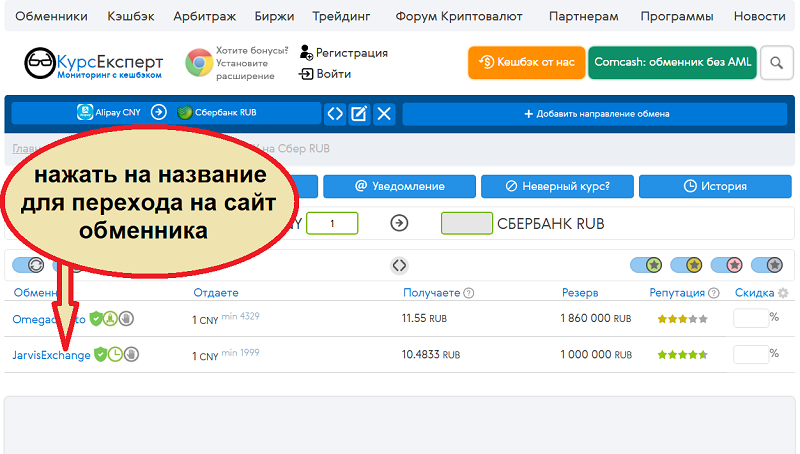Click the hand icon in JarvisExchange row

131,354
